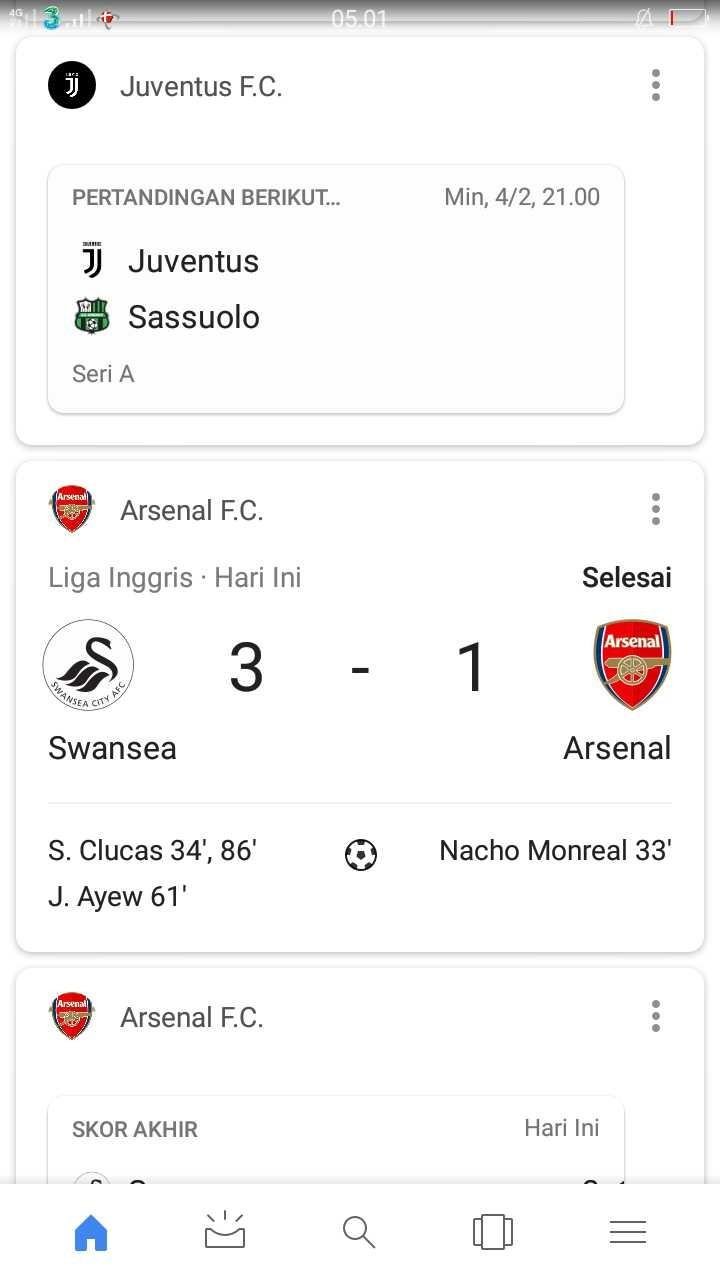Viewport: 720px width, 1280px height.
Task: Open the hamburger menu in bottom bar
Action: tap(628, 1232)
